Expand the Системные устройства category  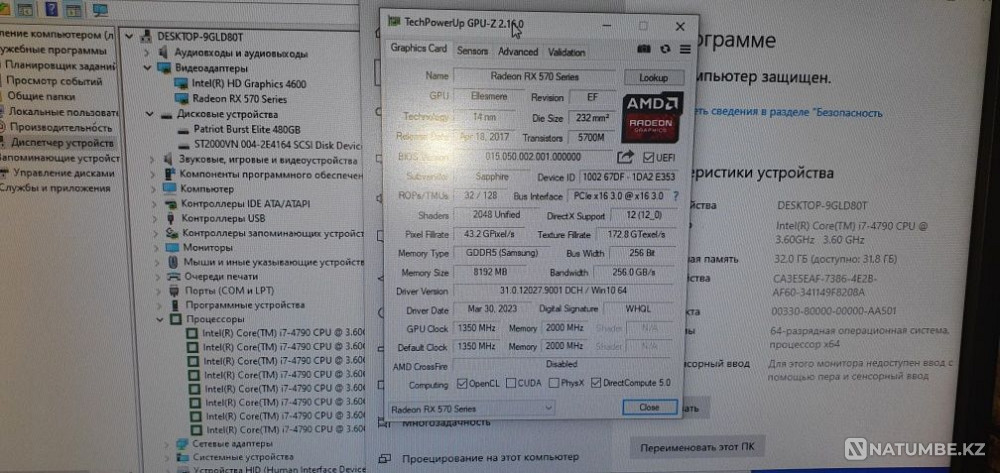pos(166,457)
